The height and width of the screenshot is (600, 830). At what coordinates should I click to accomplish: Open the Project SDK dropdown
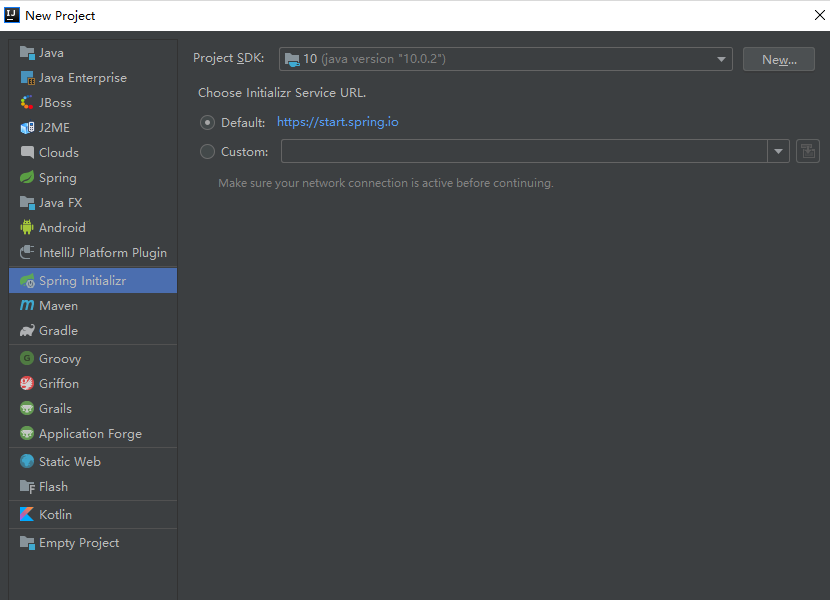click(506, 59)
